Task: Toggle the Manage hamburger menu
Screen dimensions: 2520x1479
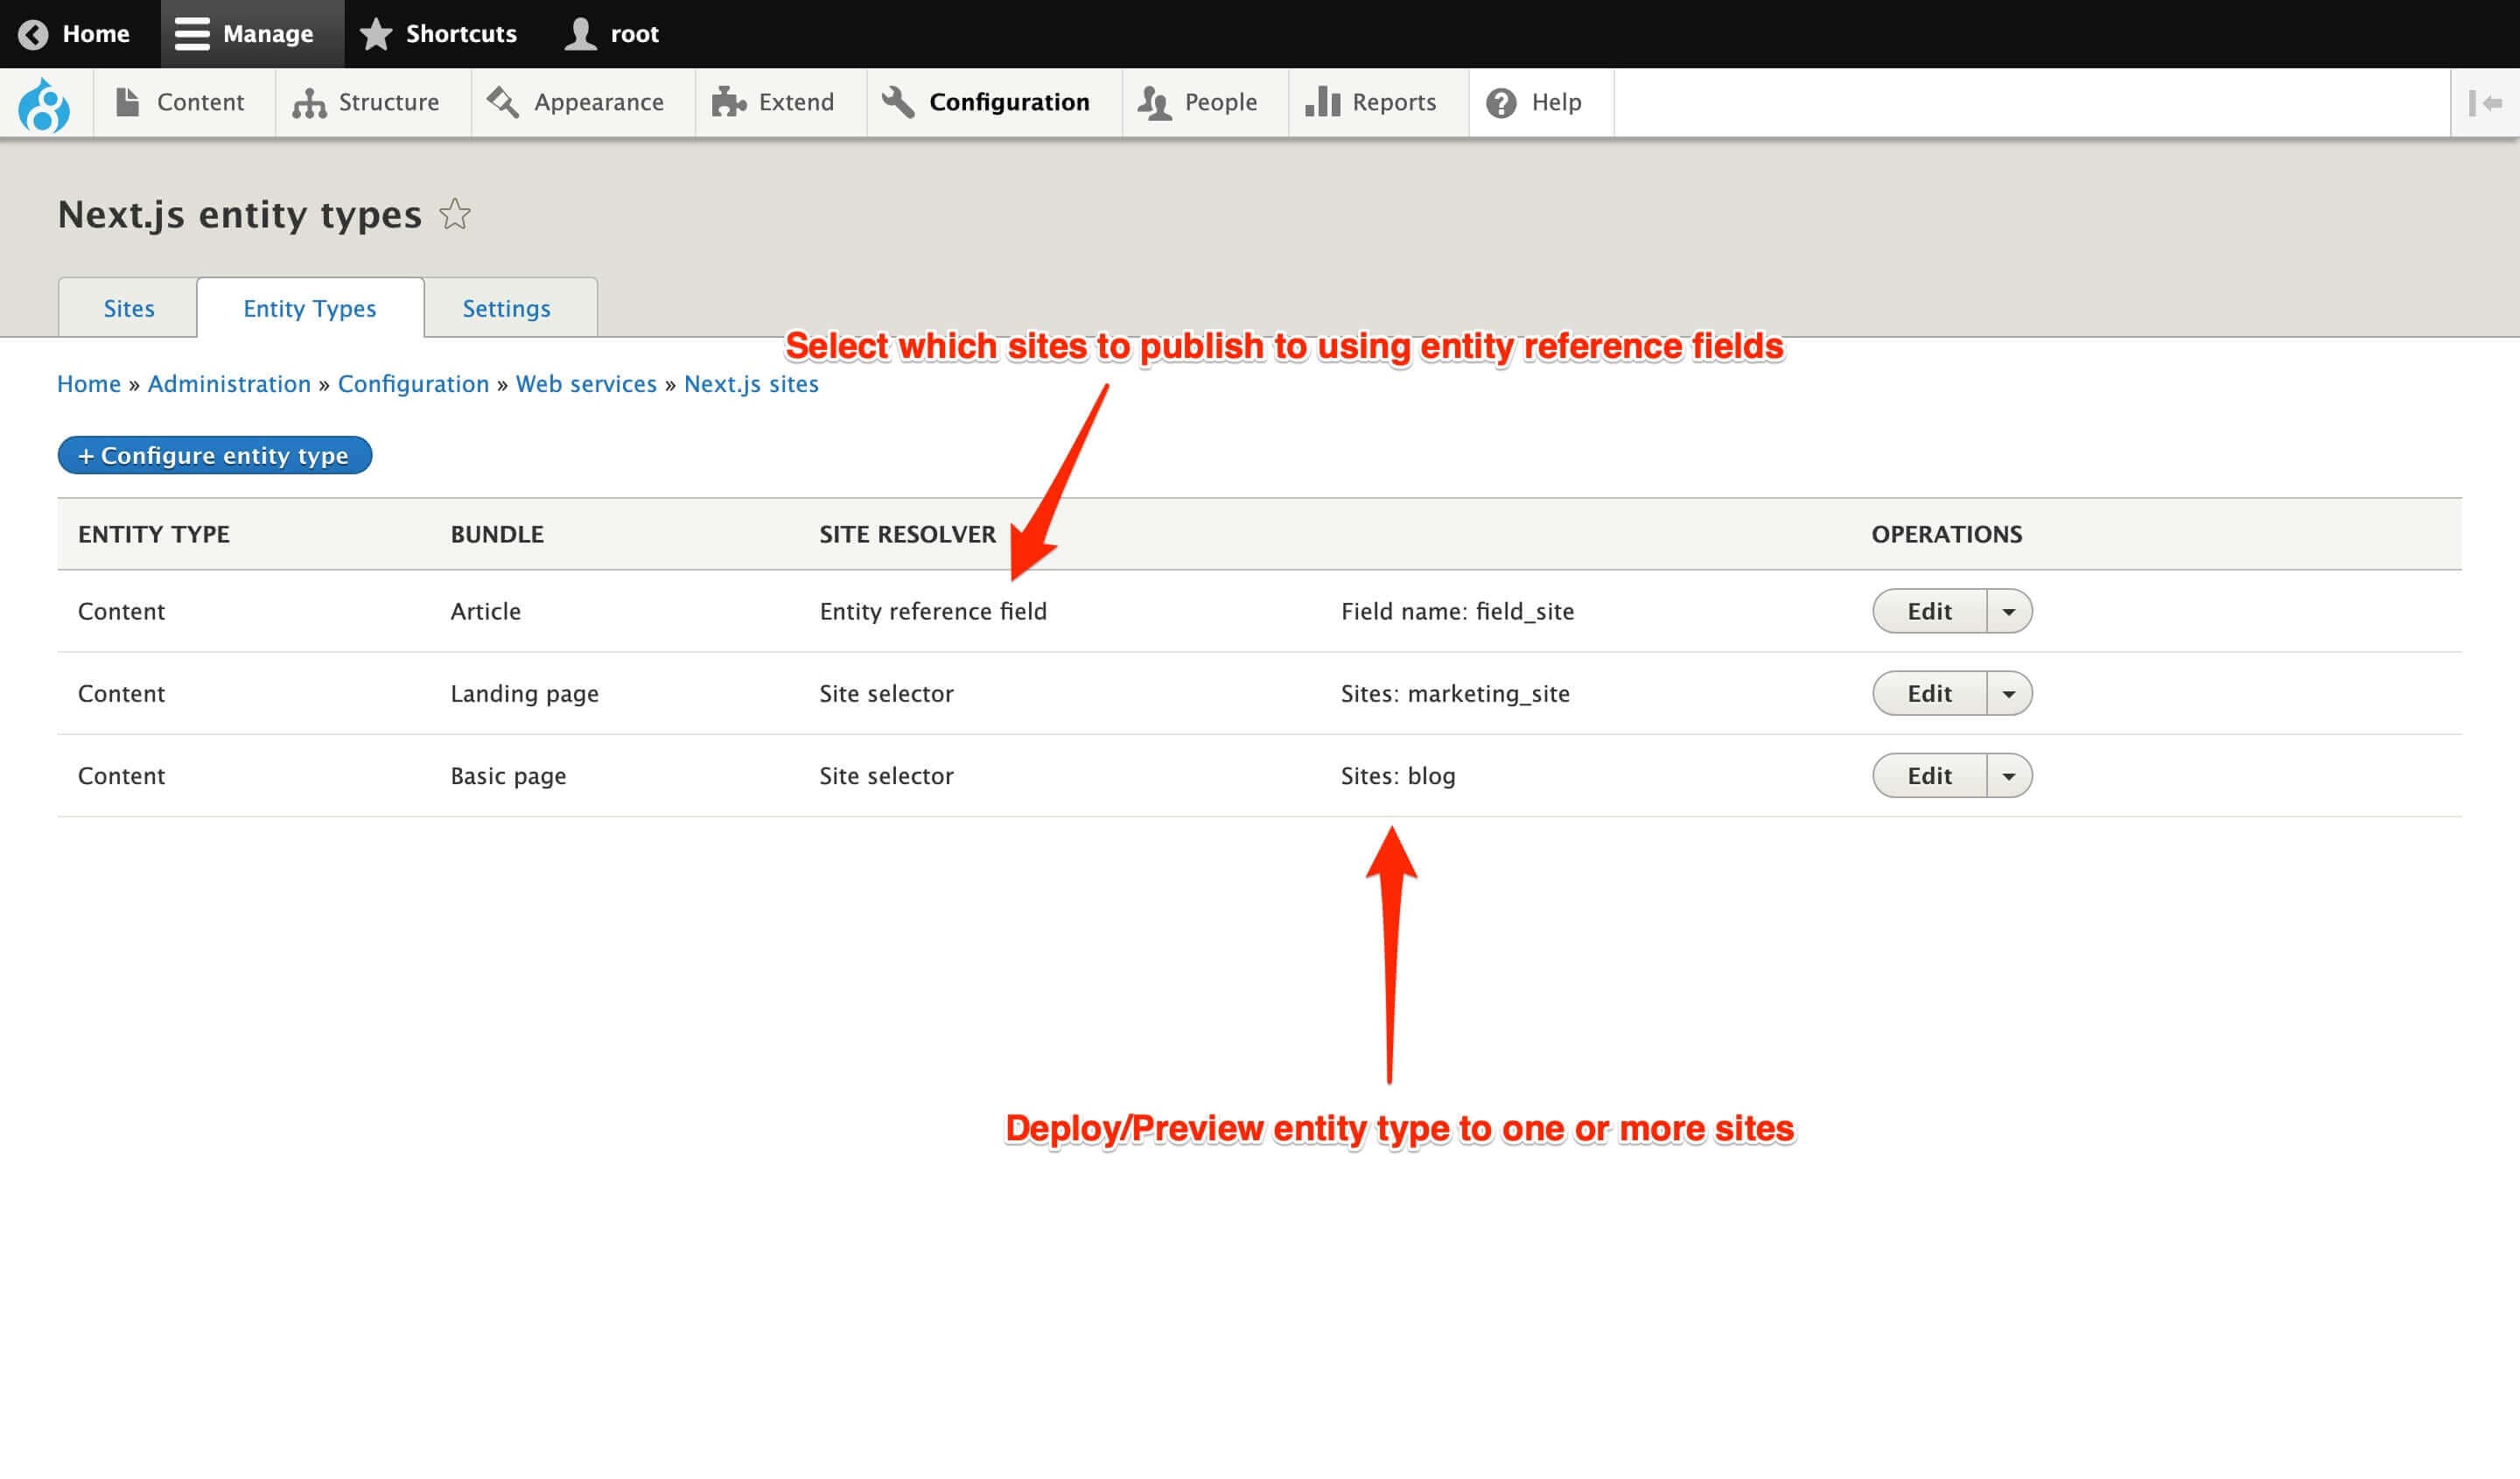Action: coord(252,34)
